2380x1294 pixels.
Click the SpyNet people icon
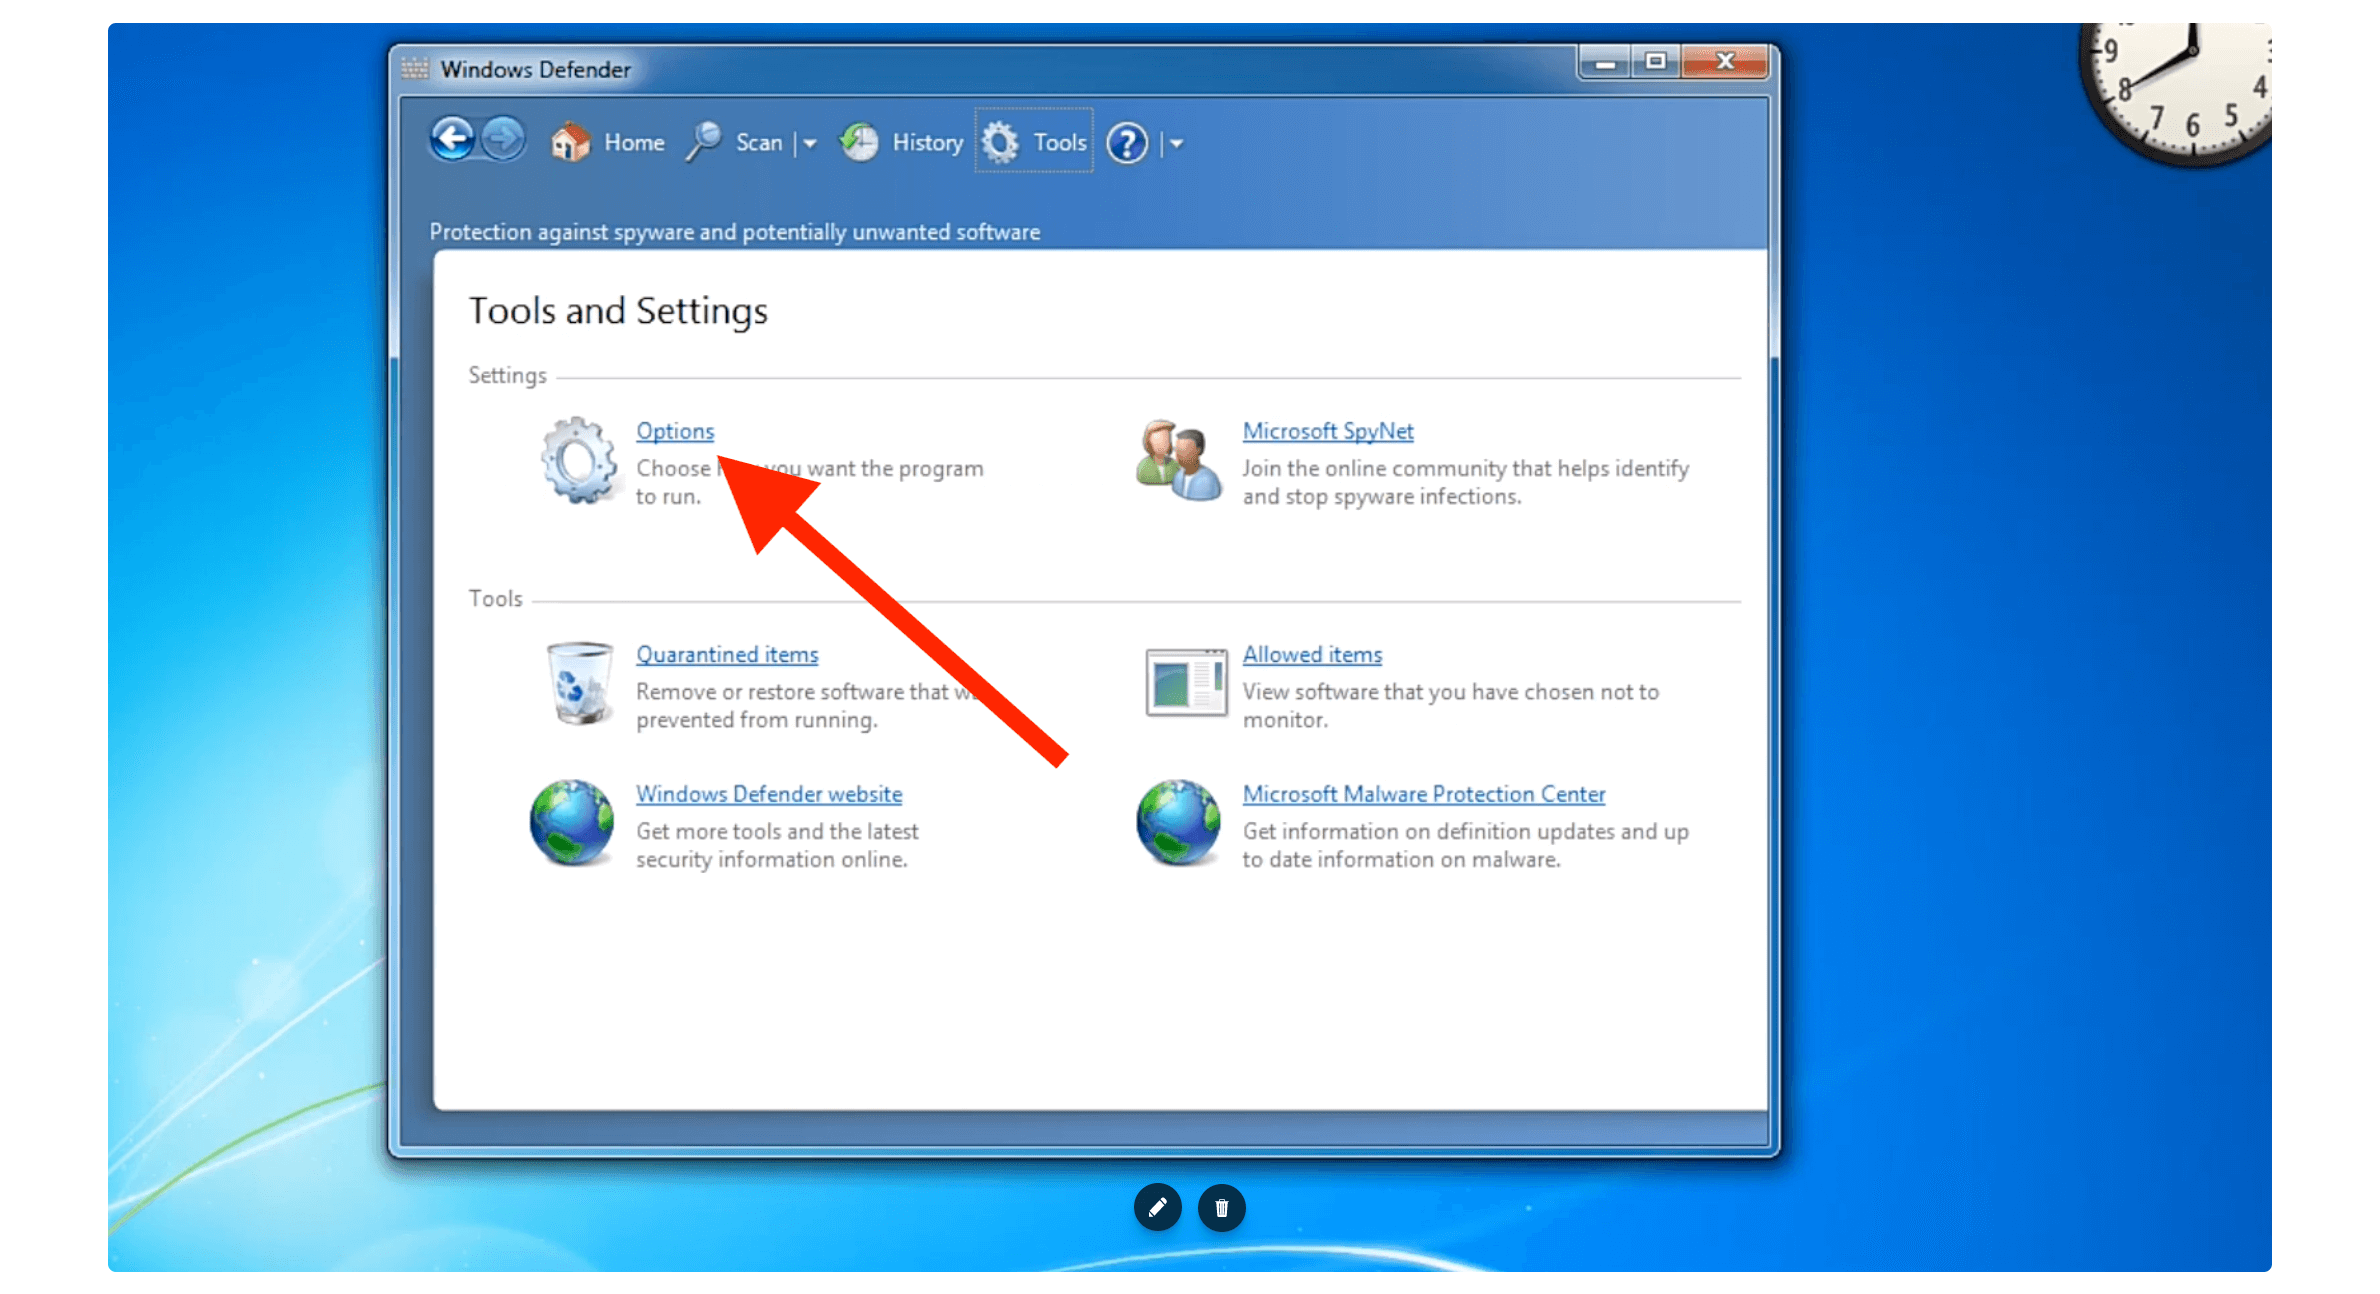pyautogui.click(x=1178, y=460)
